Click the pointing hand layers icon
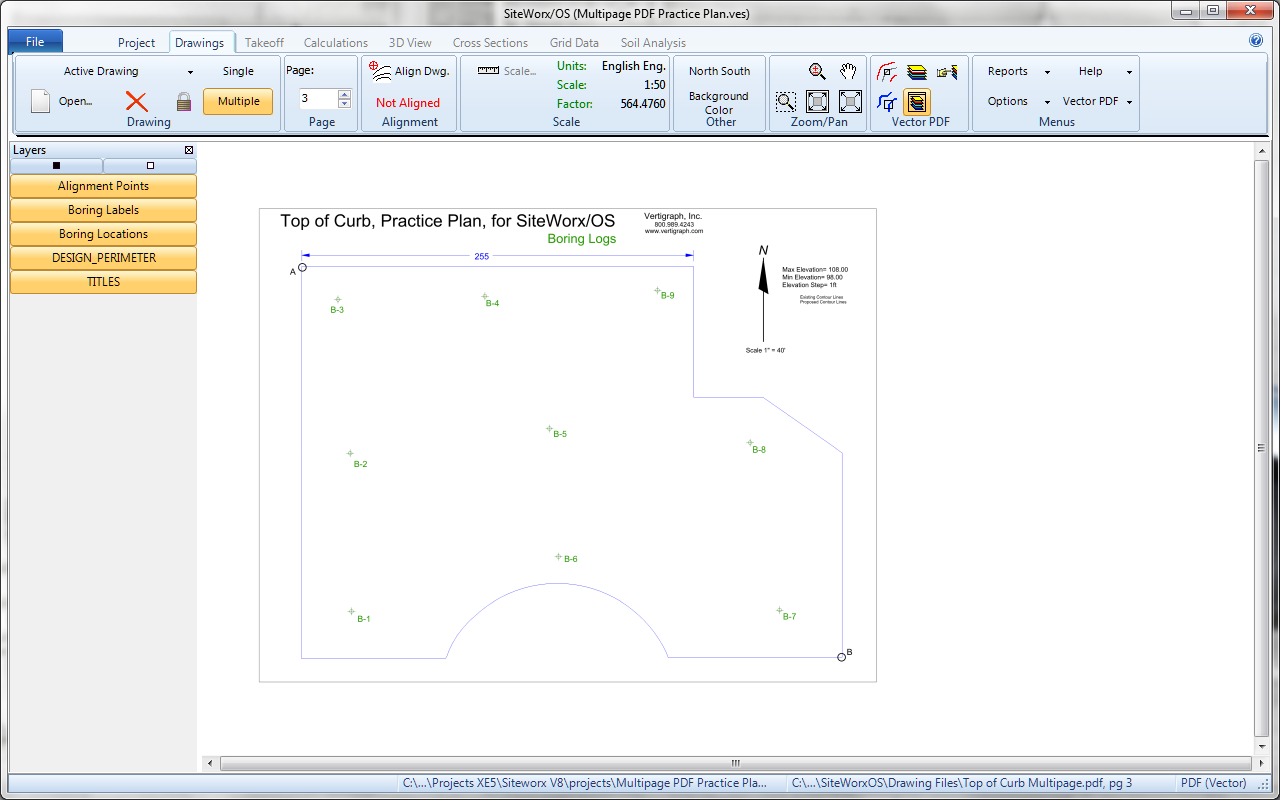1280x800 pixels. click(947, 72)
